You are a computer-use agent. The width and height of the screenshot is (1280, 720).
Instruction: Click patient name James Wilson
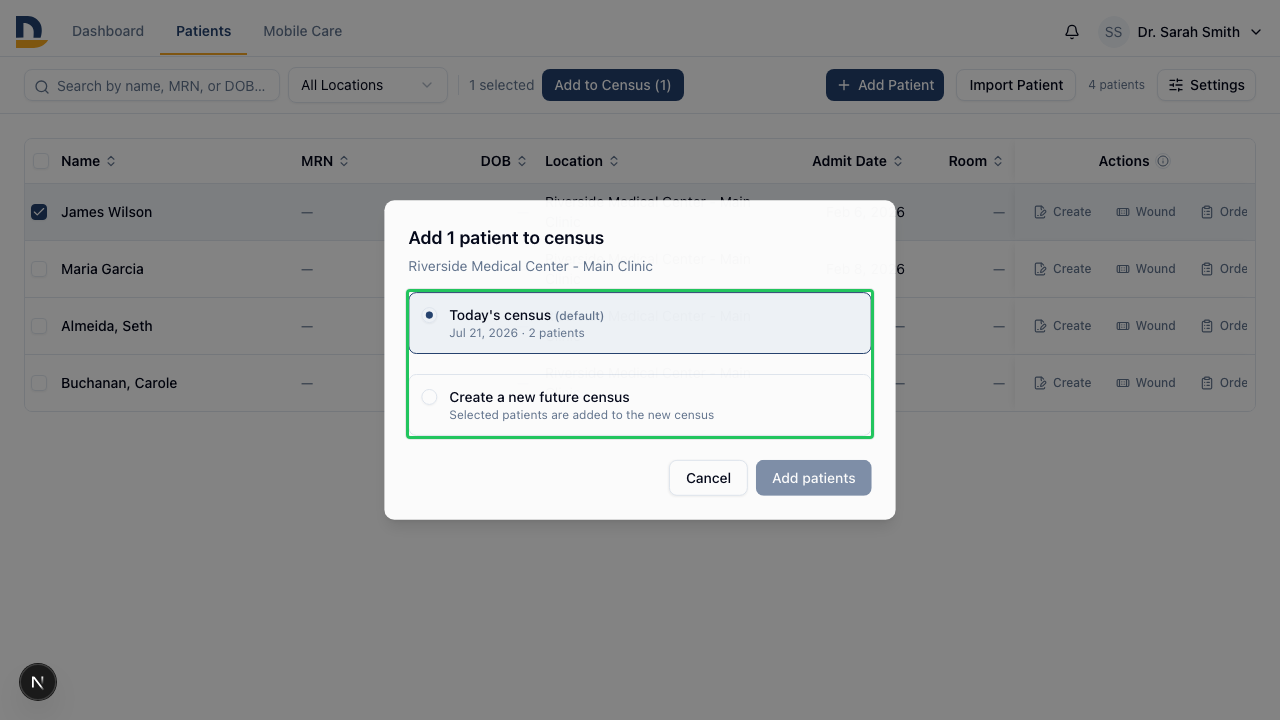click(107, 212)
